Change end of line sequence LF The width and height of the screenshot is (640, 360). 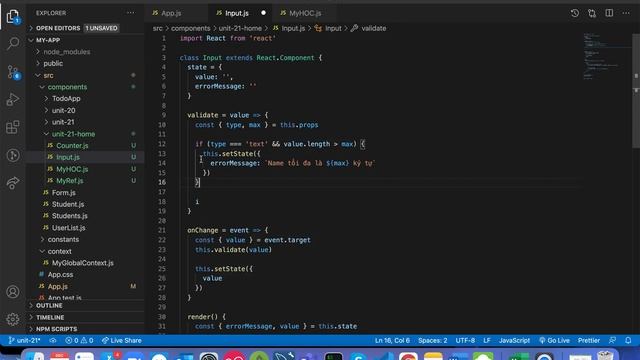pyautogui.click(x=487, y=340)
